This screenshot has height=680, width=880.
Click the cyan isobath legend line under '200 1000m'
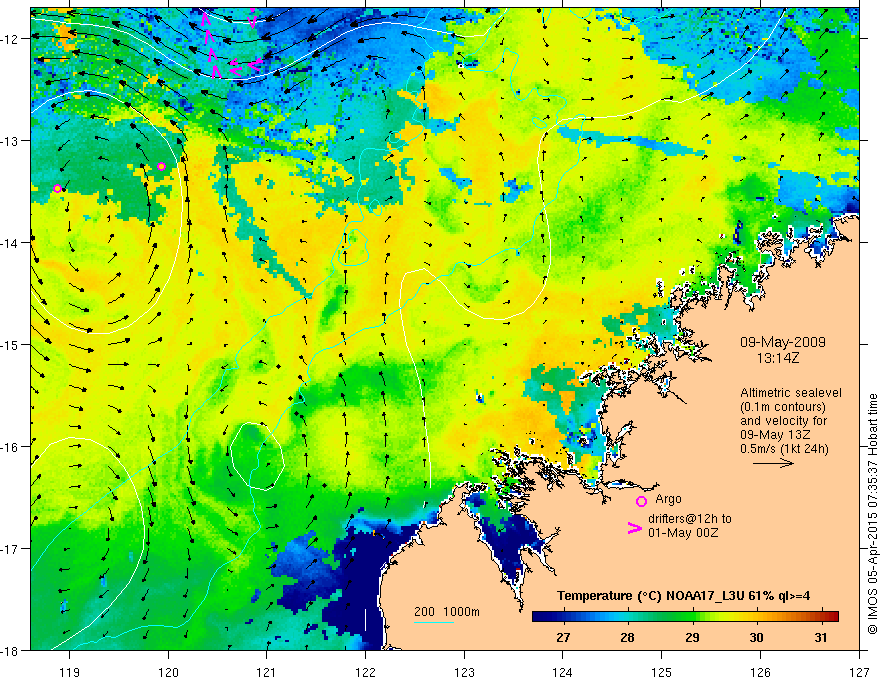pyautogui.click(x=434, y=622)
